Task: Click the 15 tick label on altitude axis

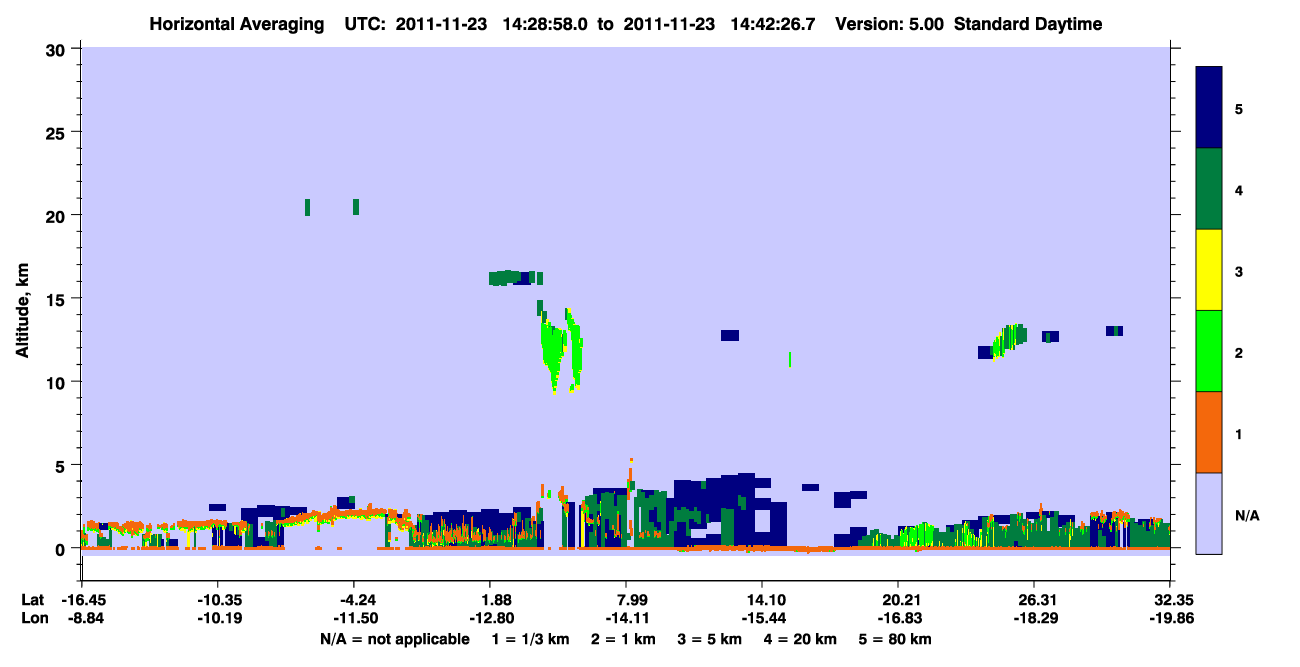Action: [x=58, y=298]
